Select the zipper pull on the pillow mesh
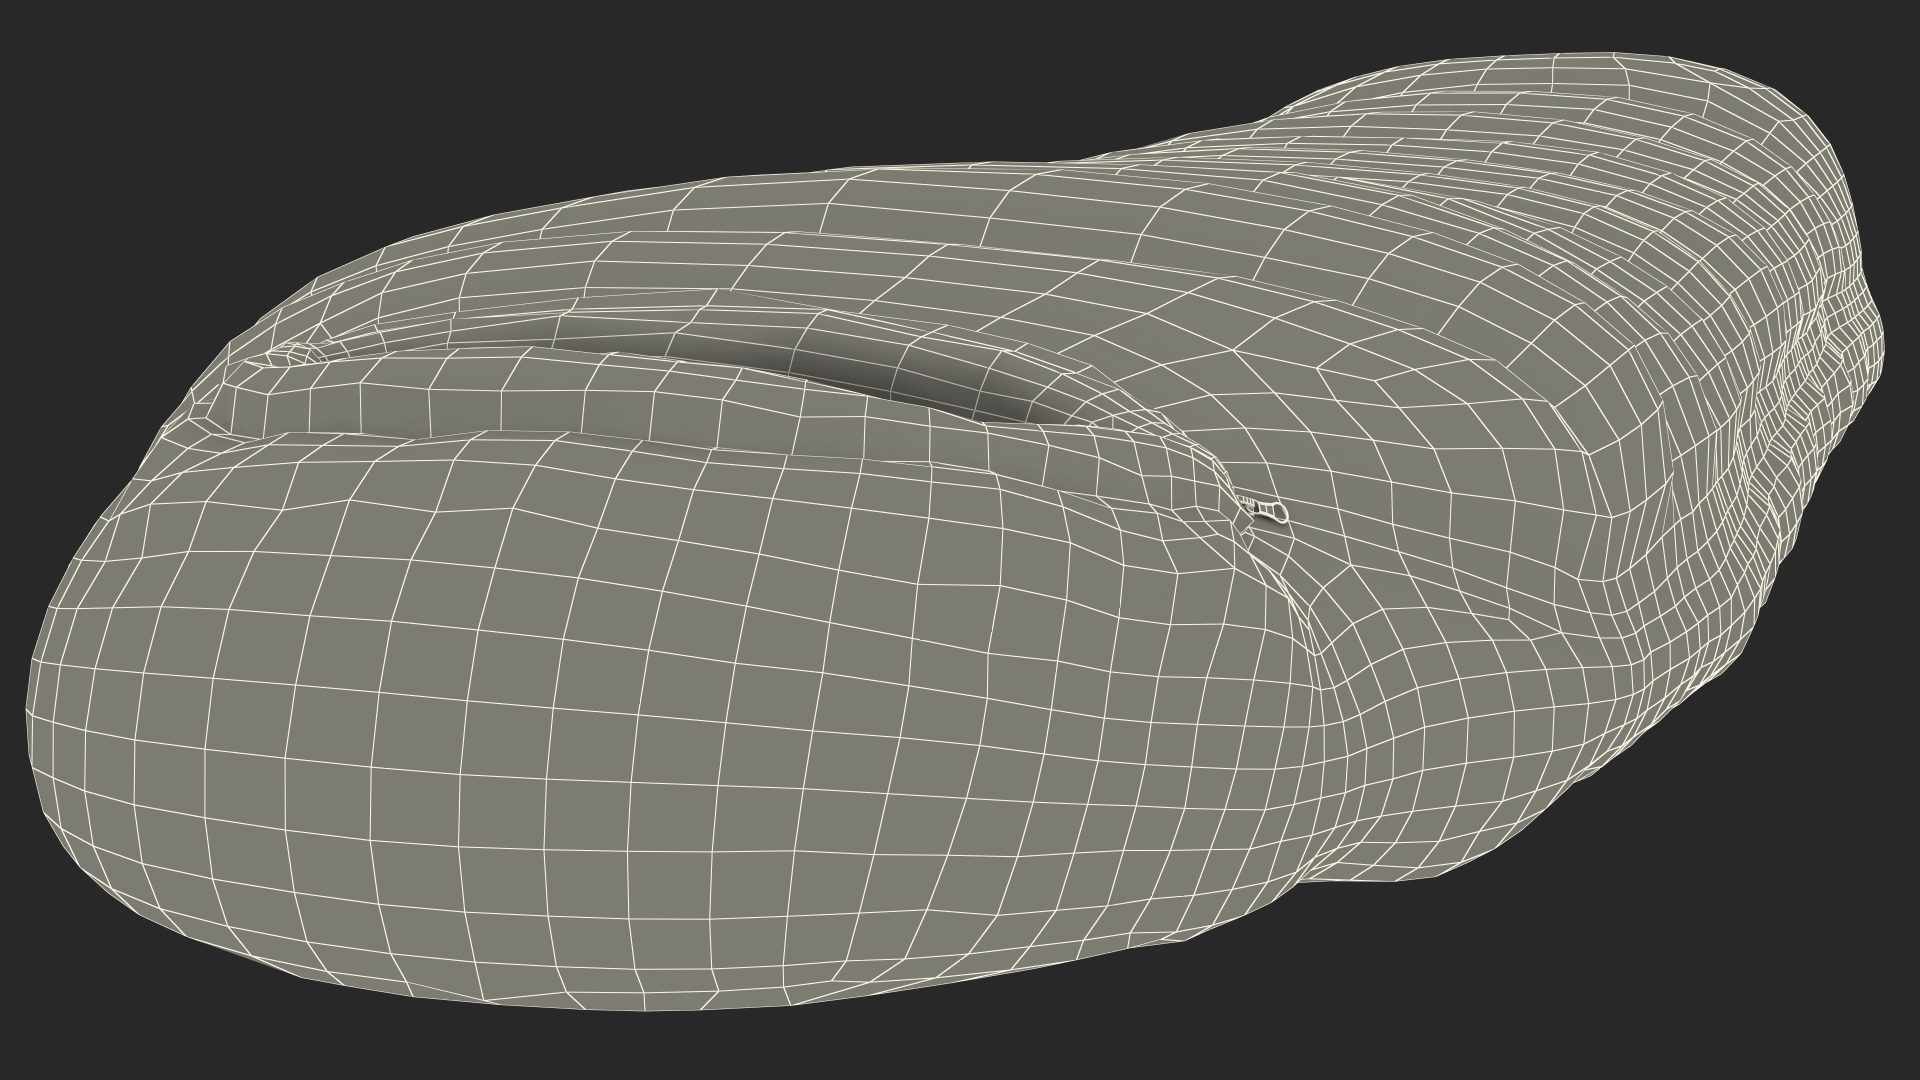 [x=1264, y=509]
